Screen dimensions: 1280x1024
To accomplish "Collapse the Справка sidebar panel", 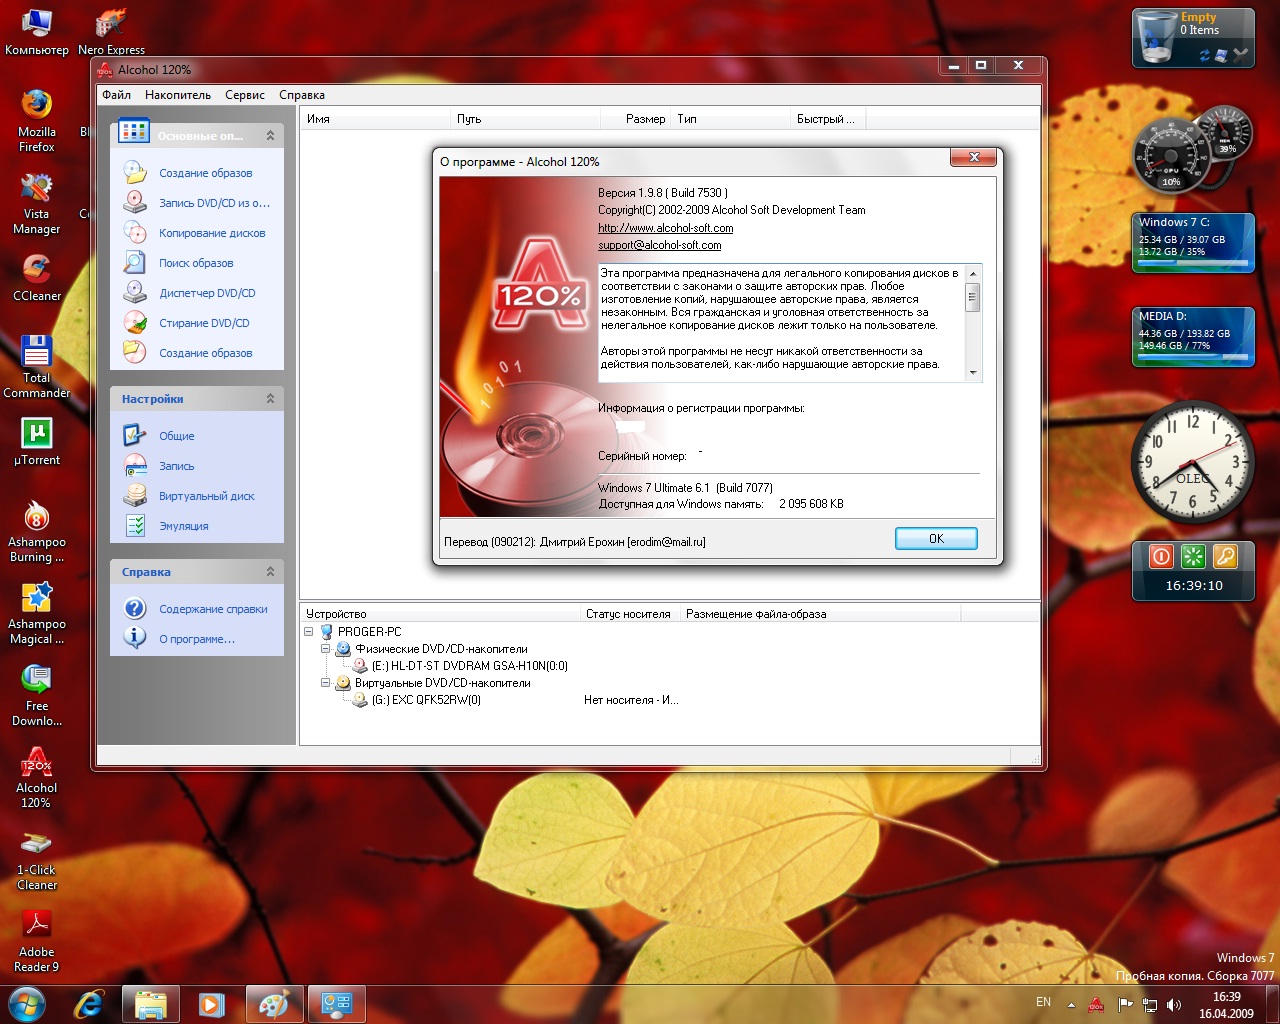I will pos(270,571).
